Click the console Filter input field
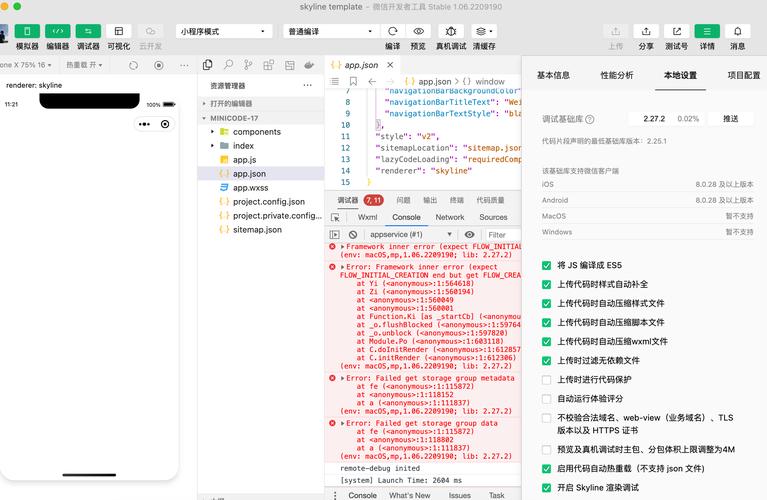Viewport: 767px width, 500px height. tap(503, 235)
